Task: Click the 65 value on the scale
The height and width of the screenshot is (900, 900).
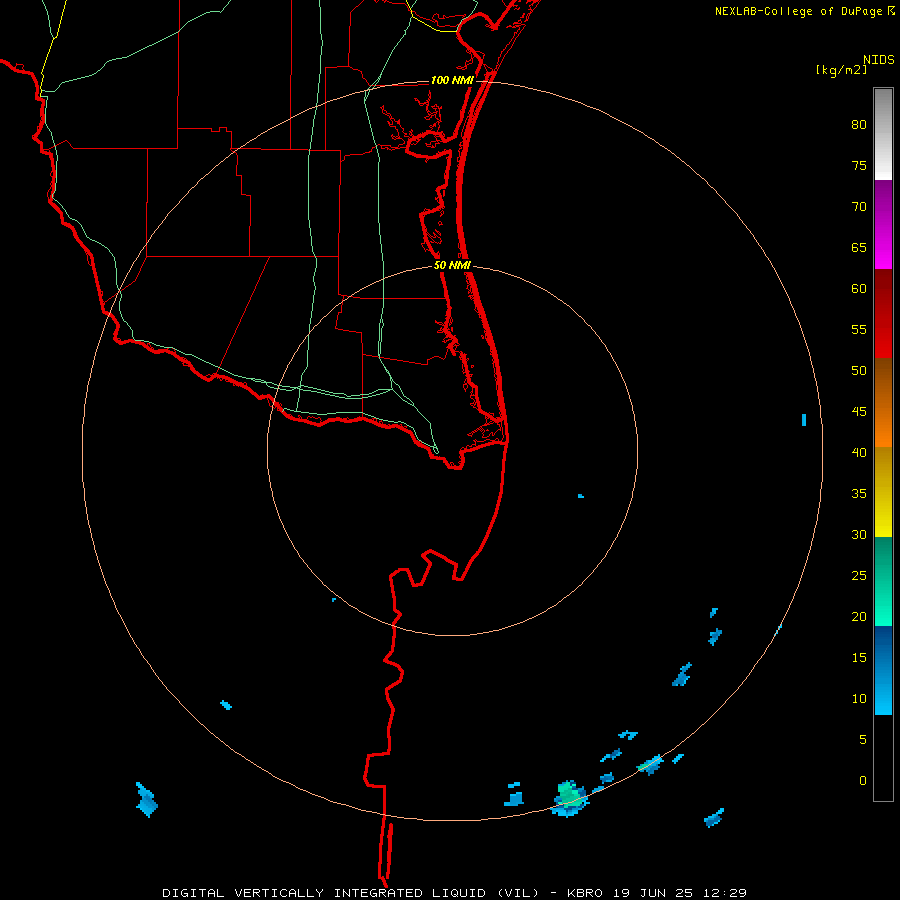Action: (x=859, y=247)
